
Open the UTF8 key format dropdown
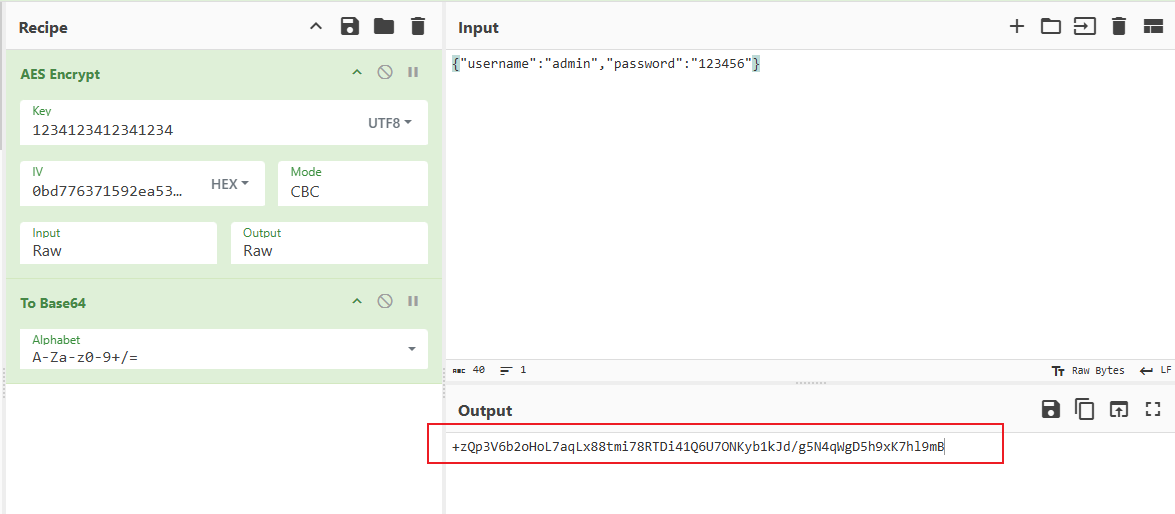pyautogui.click(x=390, y=123)
